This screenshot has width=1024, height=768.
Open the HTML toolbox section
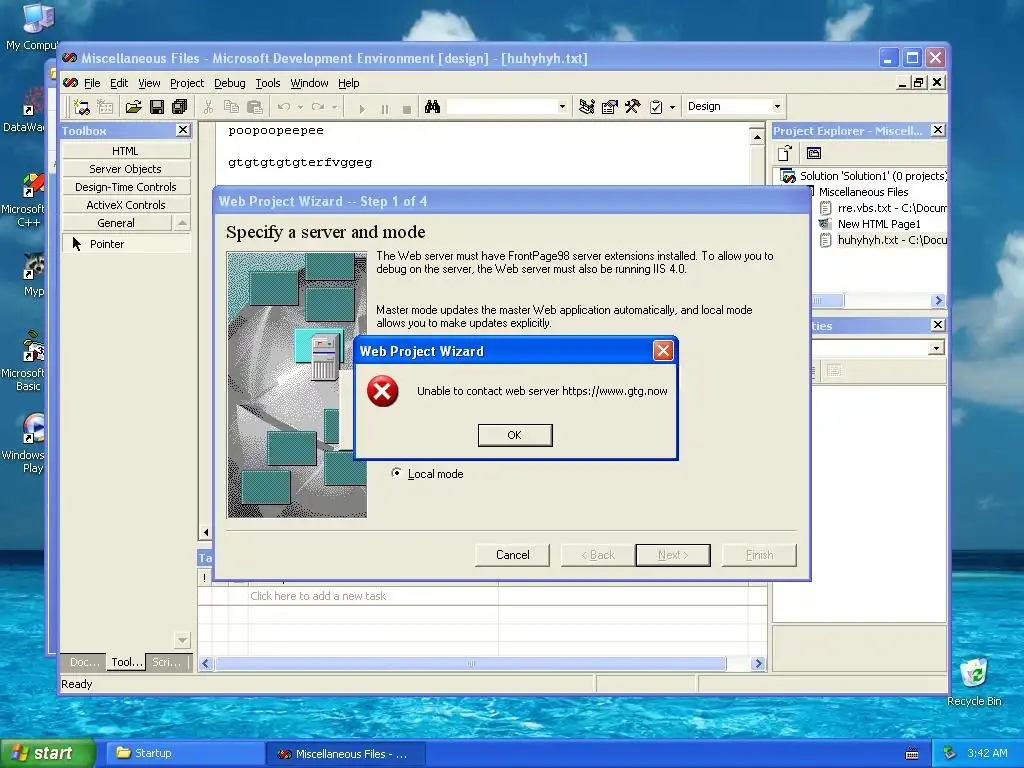[126, 151]
